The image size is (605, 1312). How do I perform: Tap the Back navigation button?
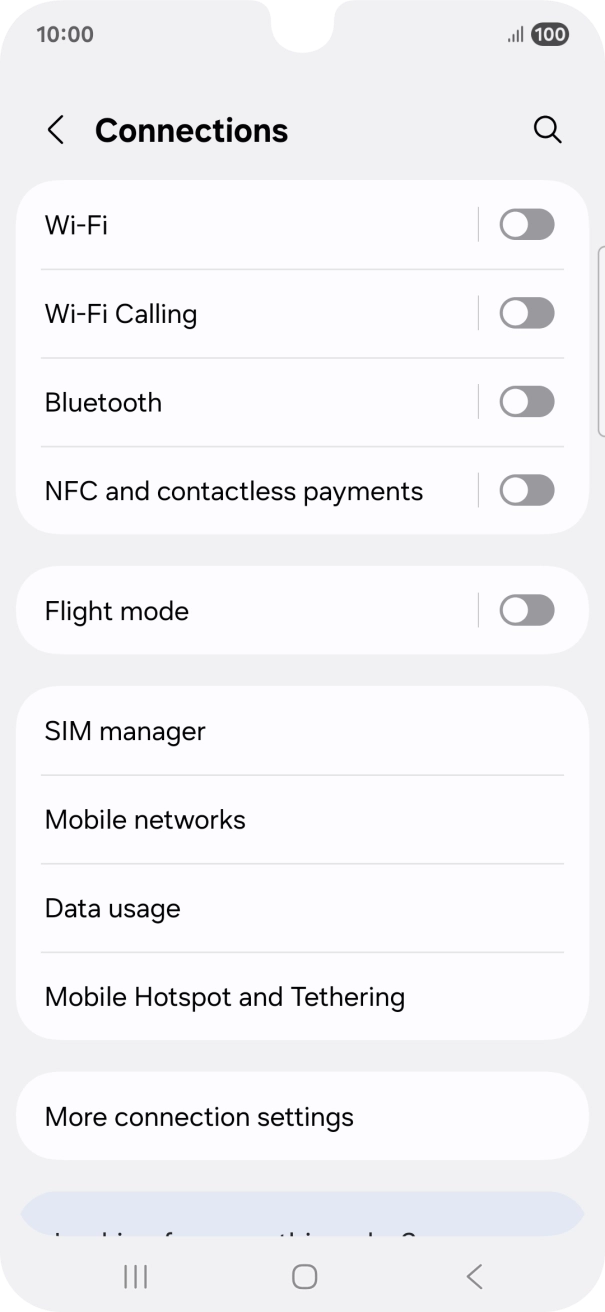click(x=473, y=1277)
